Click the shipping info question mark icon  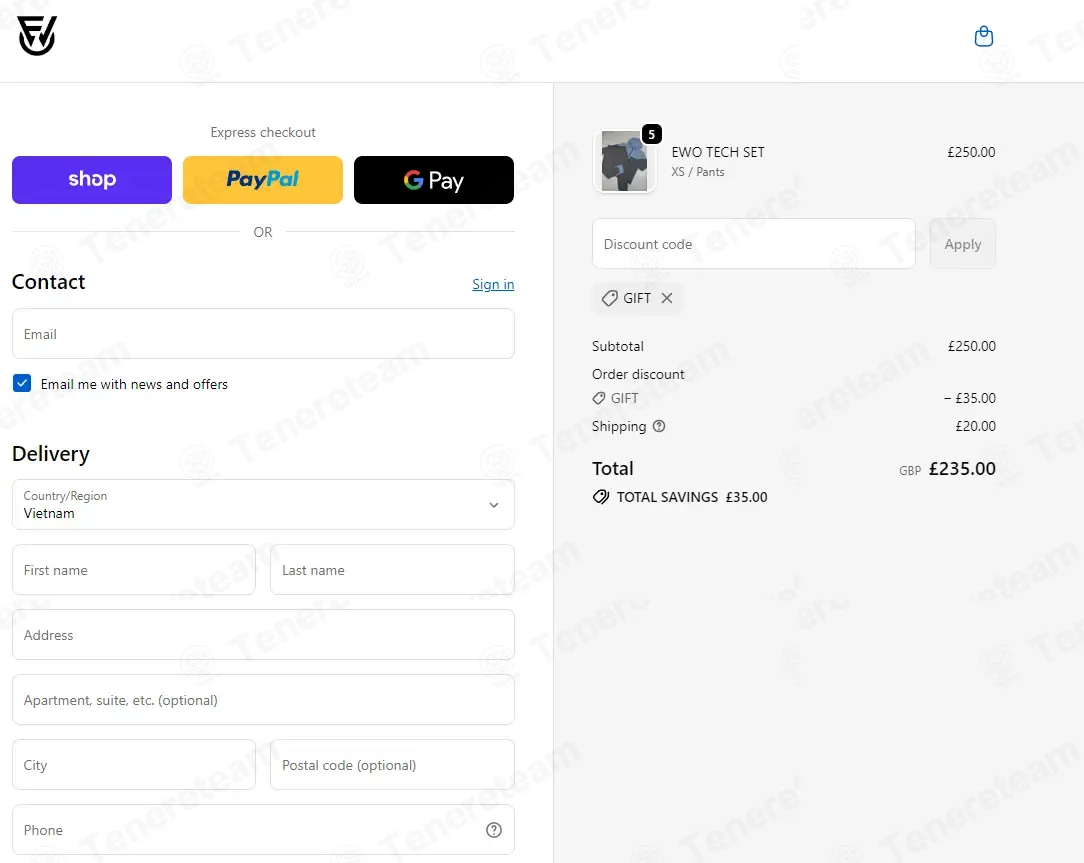click(659, 426)
